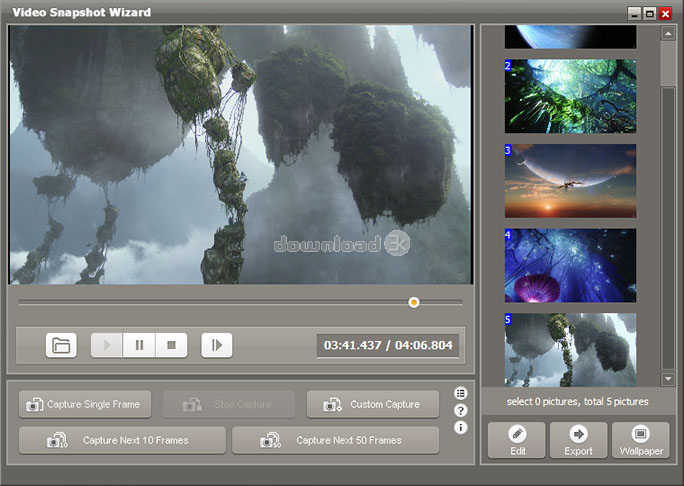
Task: Step forward one frame
Action: (217, 345)
